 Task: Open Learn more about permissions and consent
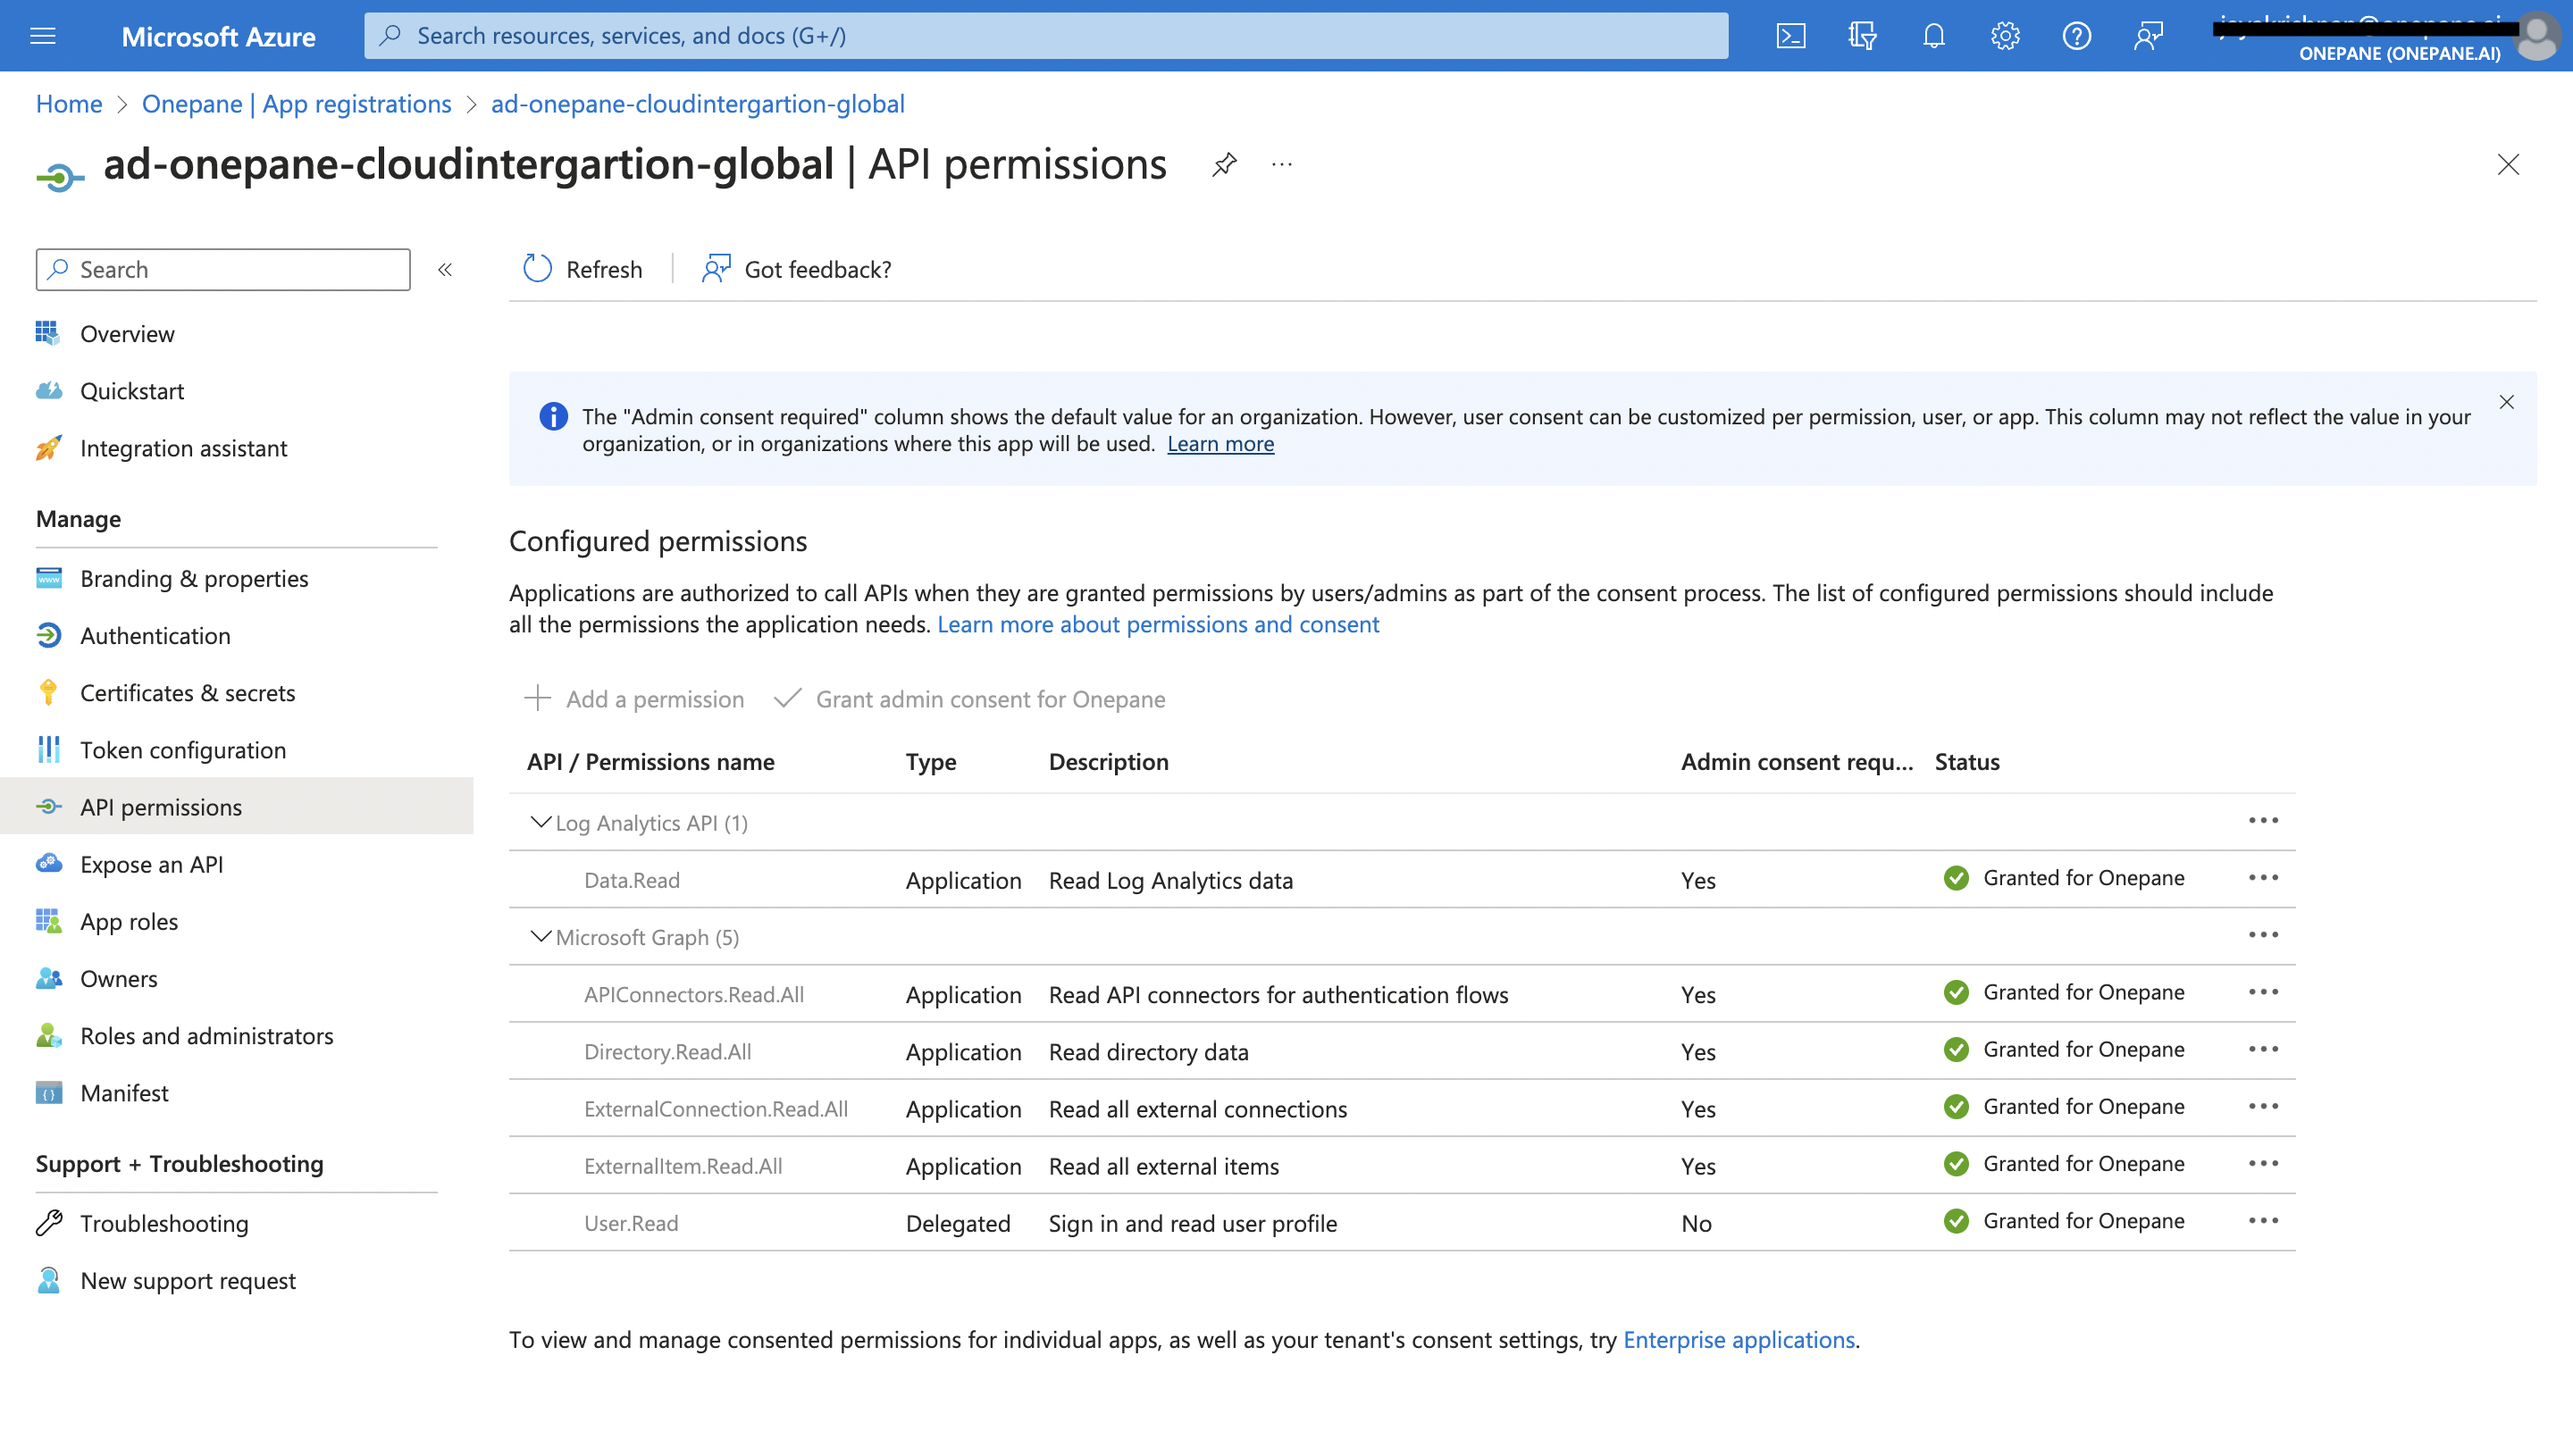(x=1158, y=624)
